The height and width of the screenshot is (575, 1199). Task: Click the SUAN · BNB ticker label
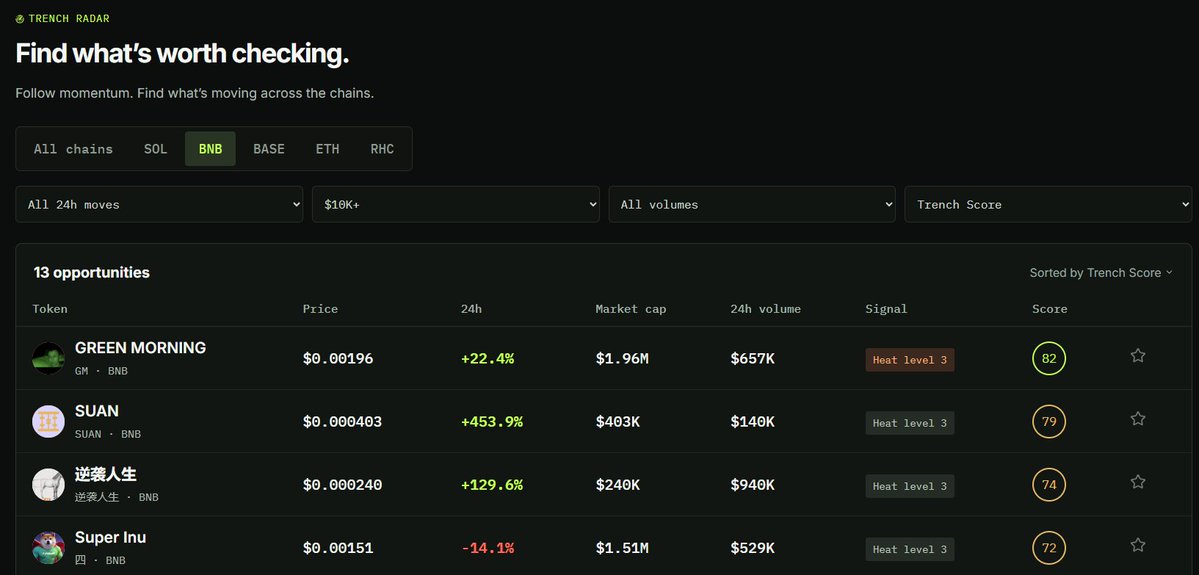point(108,434)
